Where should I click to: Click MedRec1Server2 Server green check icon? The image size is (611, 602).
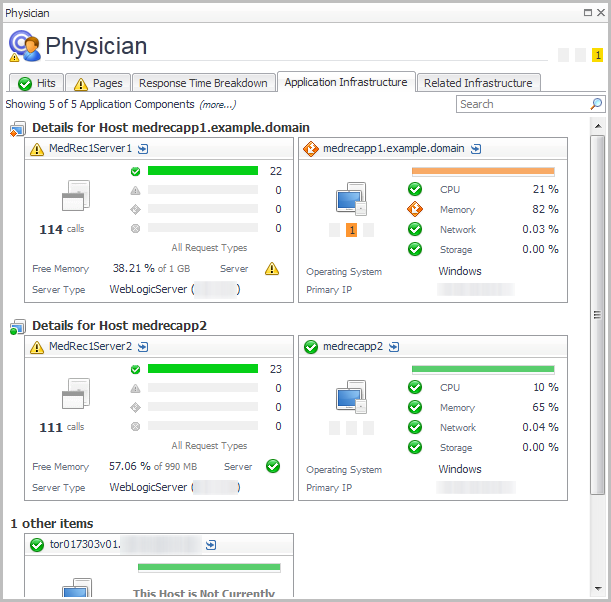273,466
